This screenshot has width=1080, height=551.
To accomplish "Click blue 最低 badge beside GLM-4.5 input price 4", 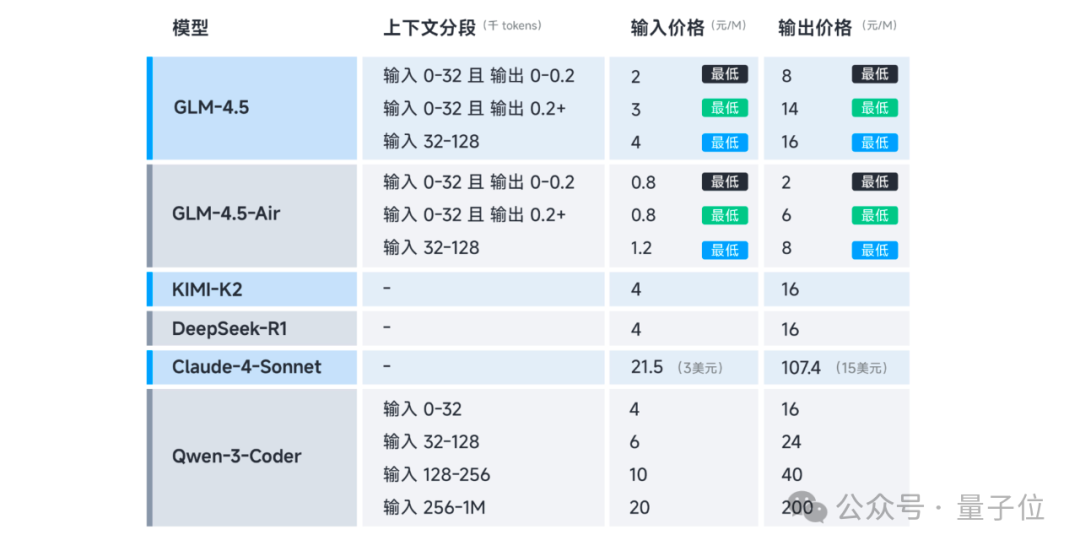I will [x=725, y=143].
